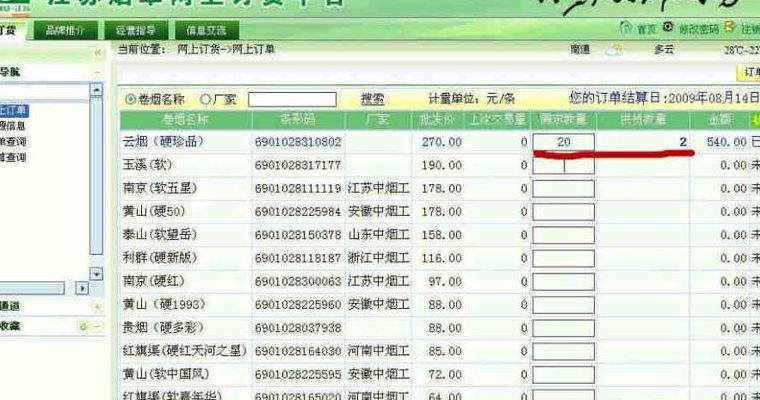Click the navigation list scroll-right arrow
The image size is (760, 400).
[x=82, y=288]
